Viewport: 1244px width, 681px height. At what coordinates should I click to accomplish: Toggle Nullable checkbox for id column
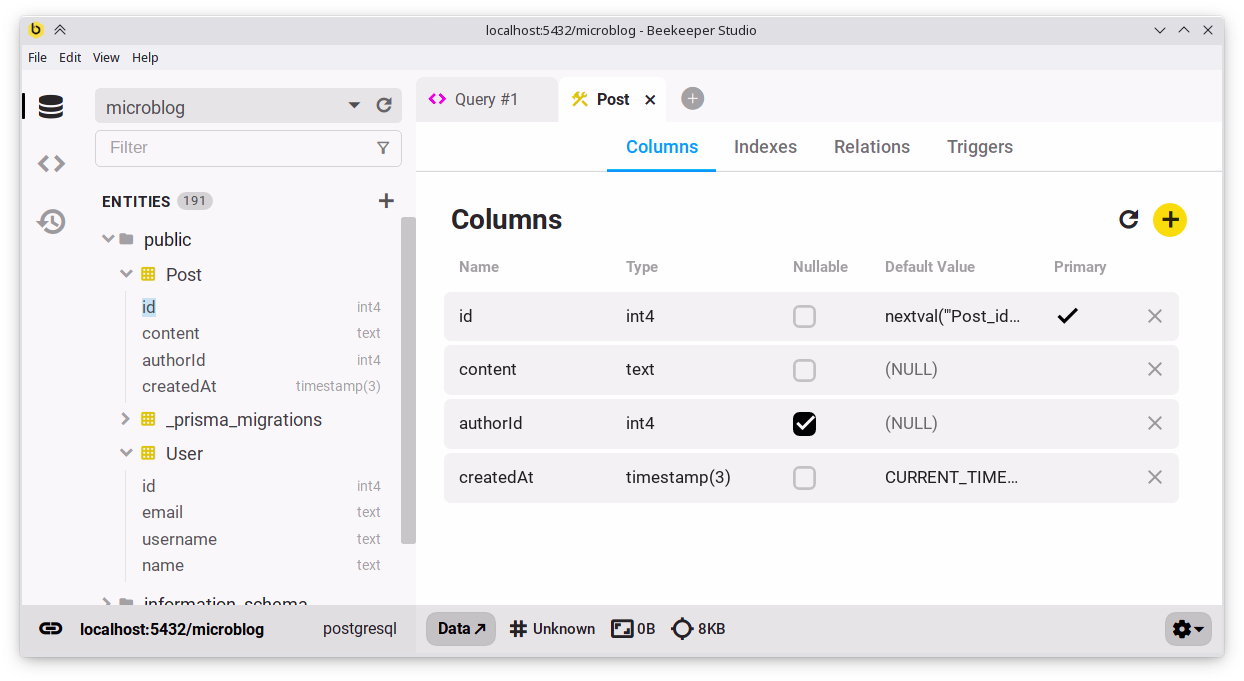click(804, 317)
